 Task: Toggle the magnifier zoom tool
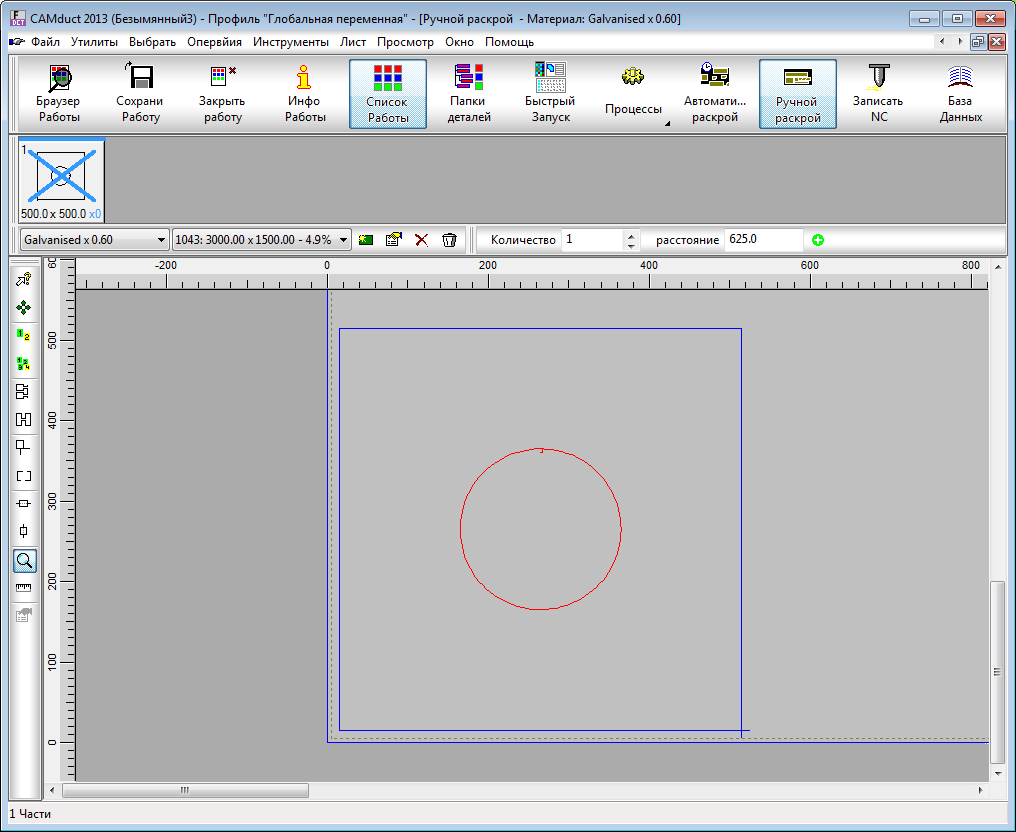tap(25, 560)
